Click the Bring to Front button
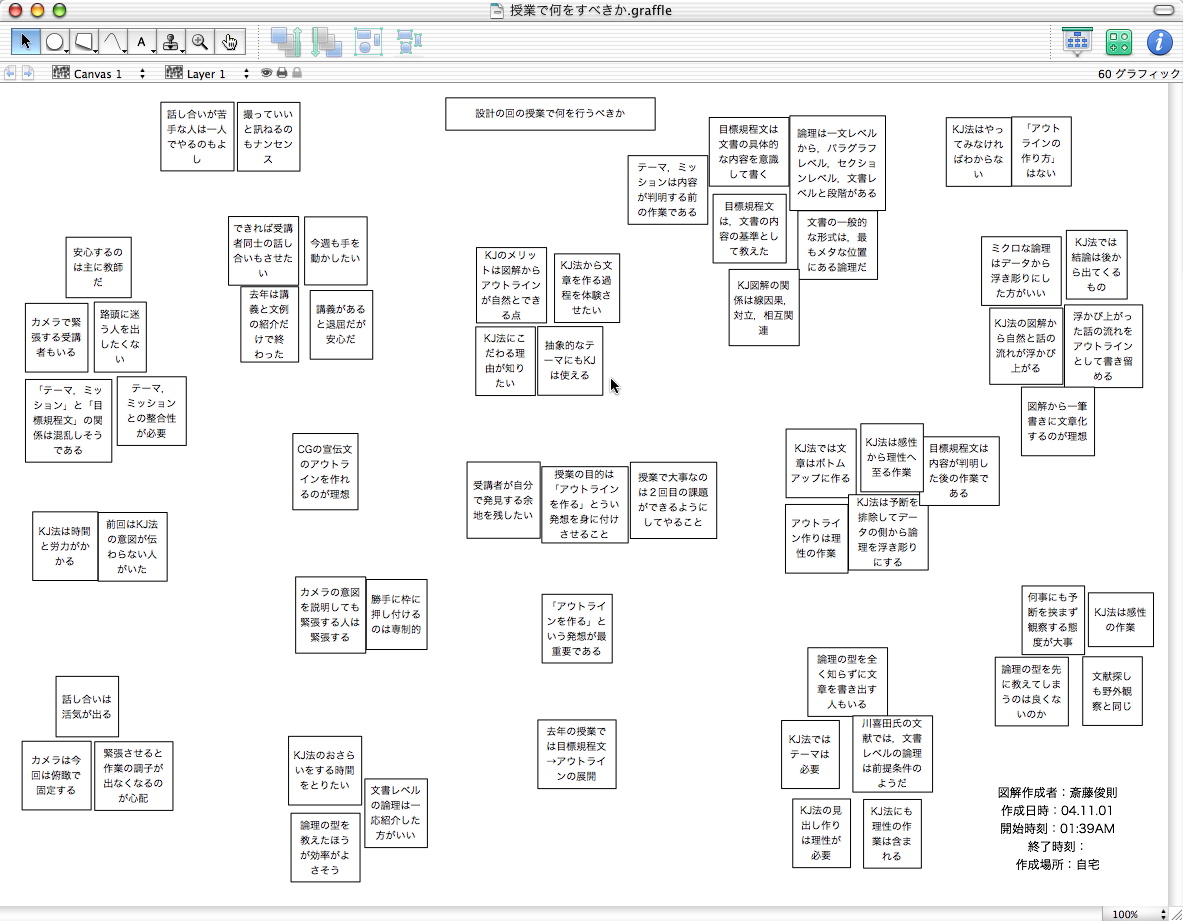 tap(287, 42)
